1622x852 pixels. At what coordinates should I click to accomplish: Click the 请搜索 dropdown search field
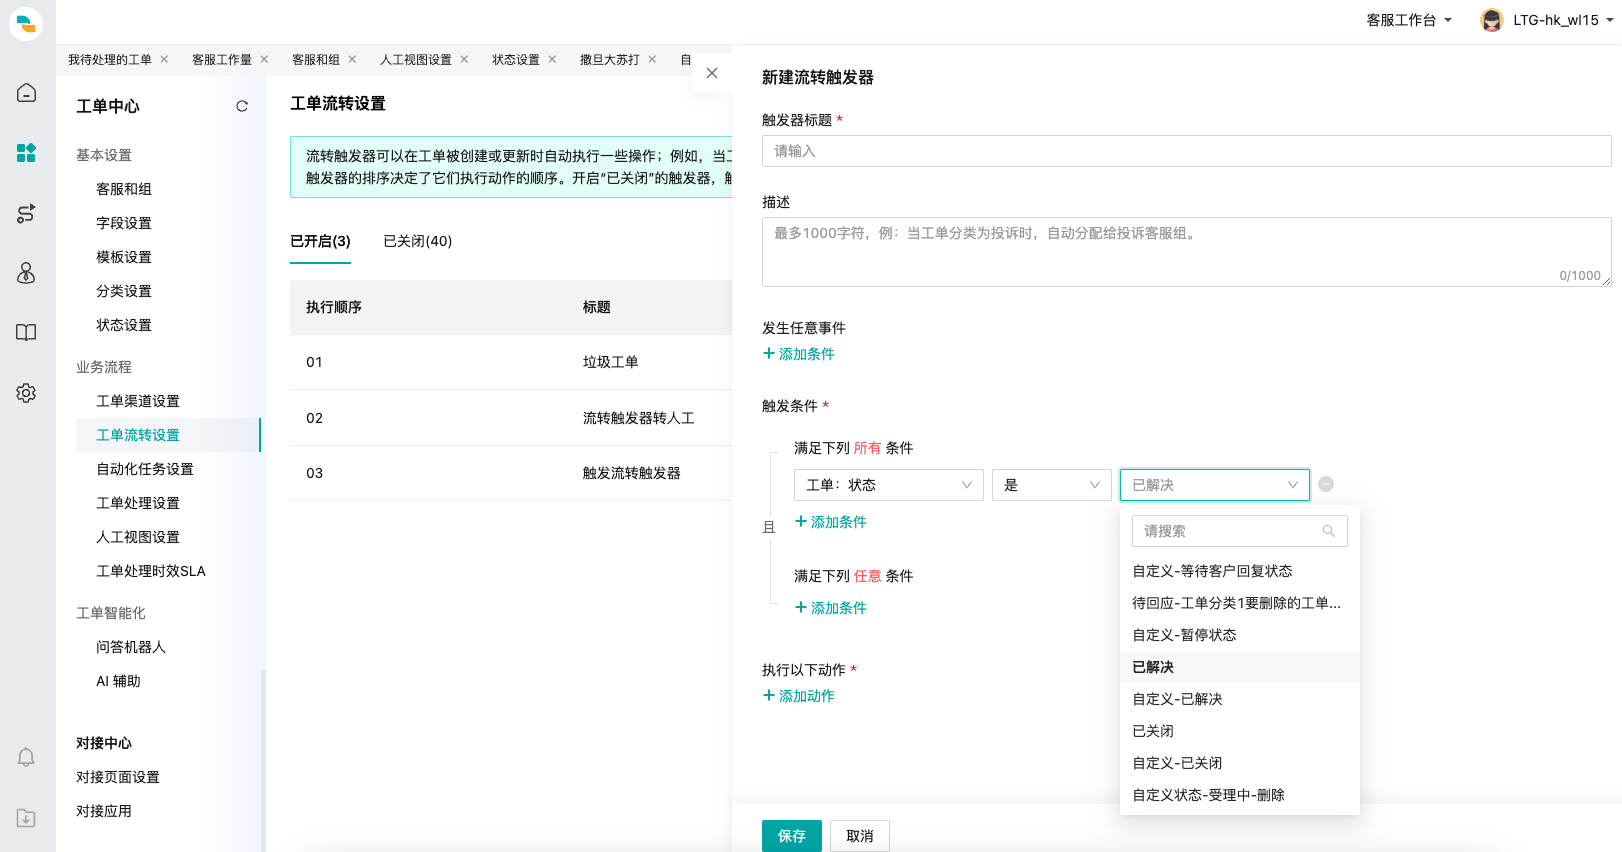tap(1240, 531)
